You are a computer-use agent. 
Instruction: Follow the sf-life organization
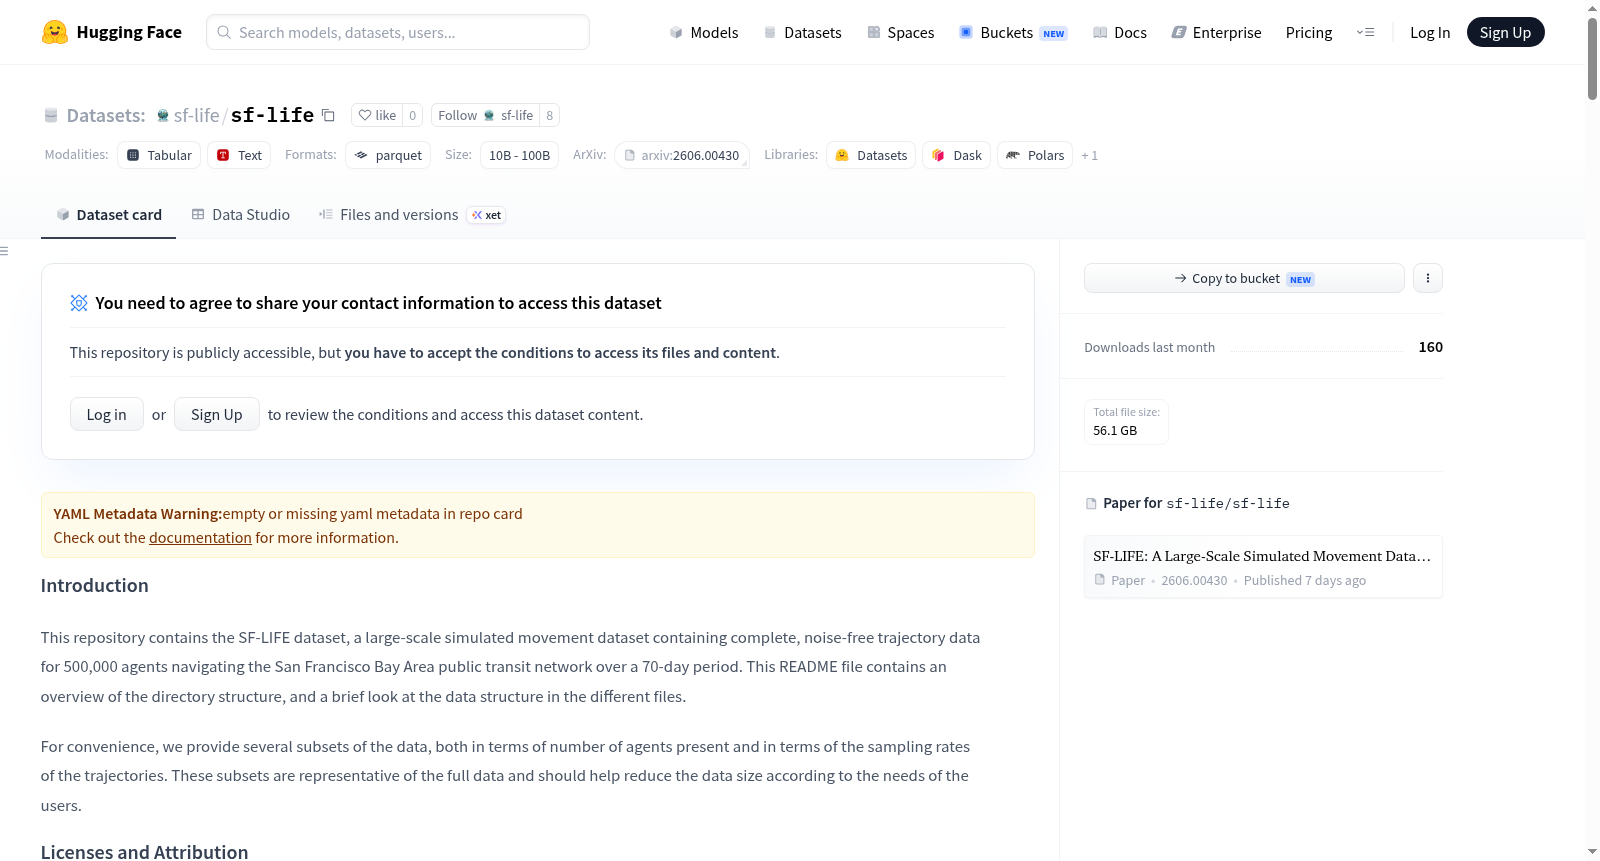point(485,115)
